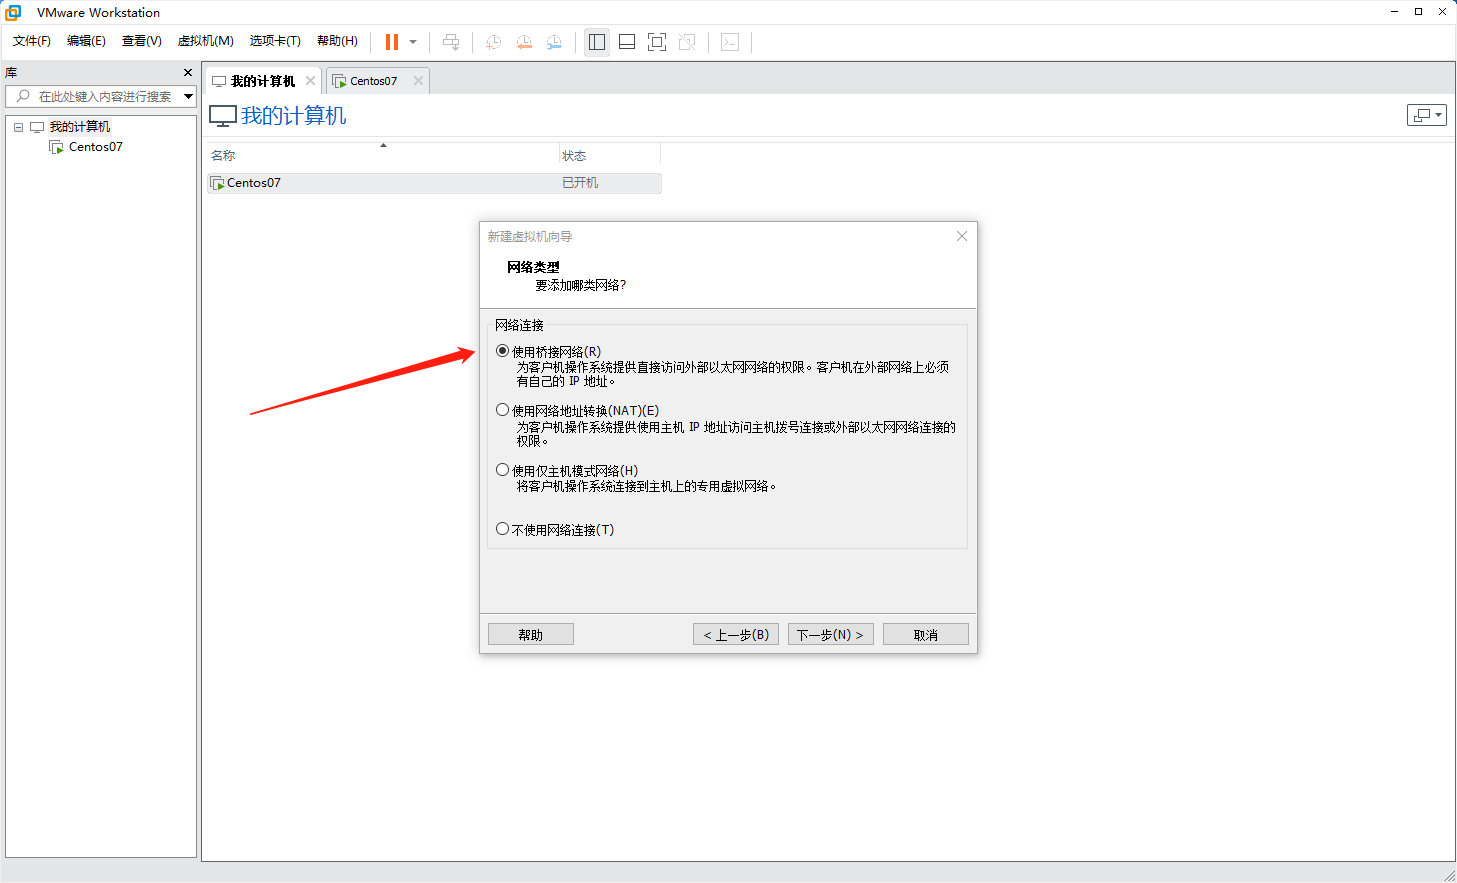Open the 文件(F) menu
The width and height of the screenshot is (1457, 883).
pyautogui.click(x=32, y=41)
